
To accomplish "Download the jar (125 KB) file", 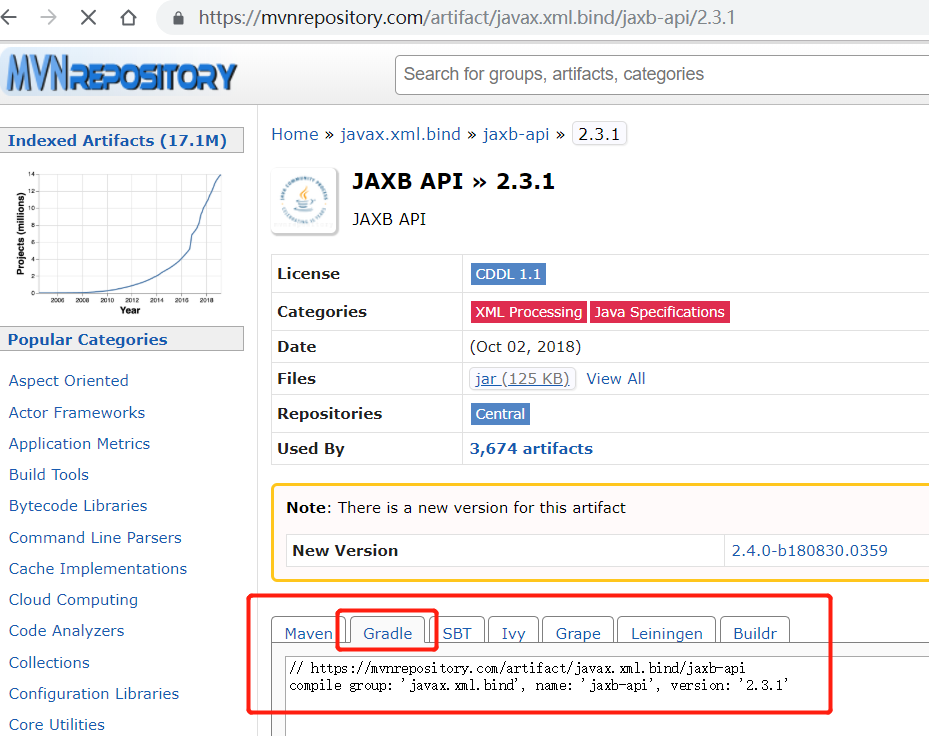I will pyautogui.click(x=522, y=378).
